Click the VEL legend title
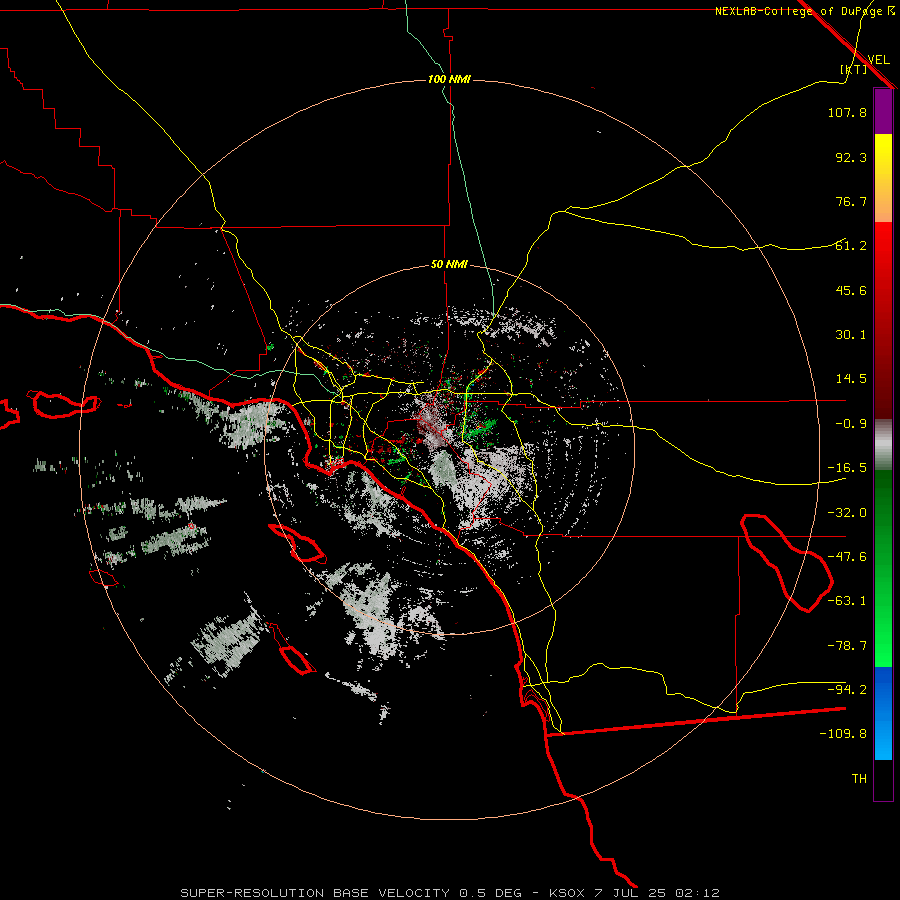This screenshot has width=900, height=900. (x=878, y=59)
